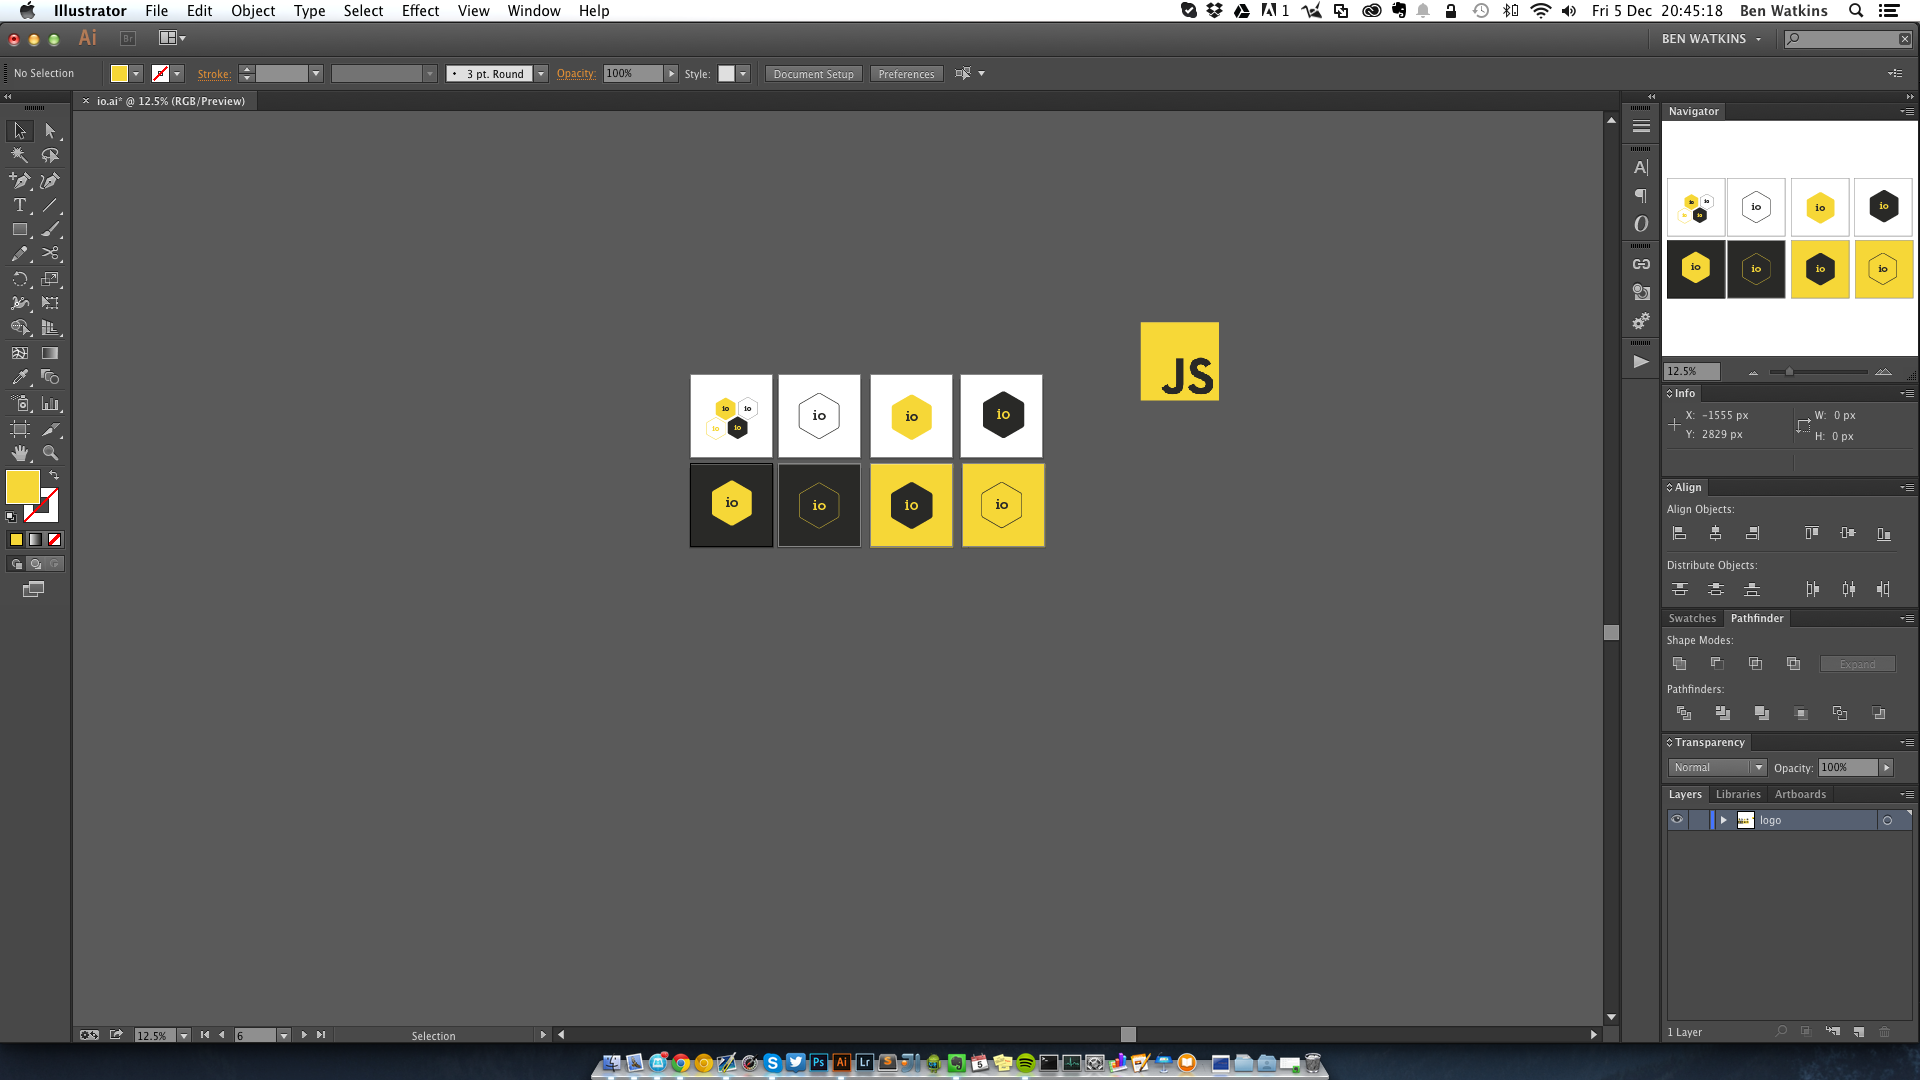The height and width of the screenshot is (1080, 1920).
Task: Click the Document Setup button
Action: click(813, 74)
